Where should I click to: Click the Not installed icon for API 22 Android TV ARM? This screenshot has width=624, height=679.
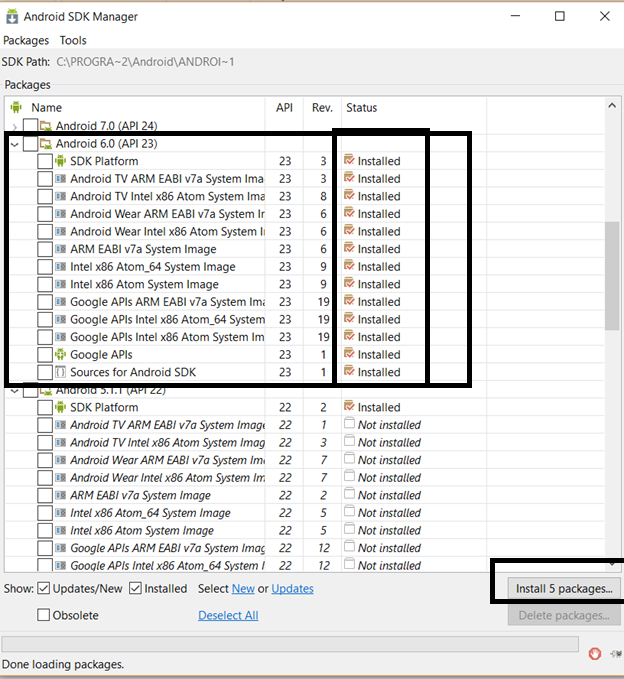(349, 423)
